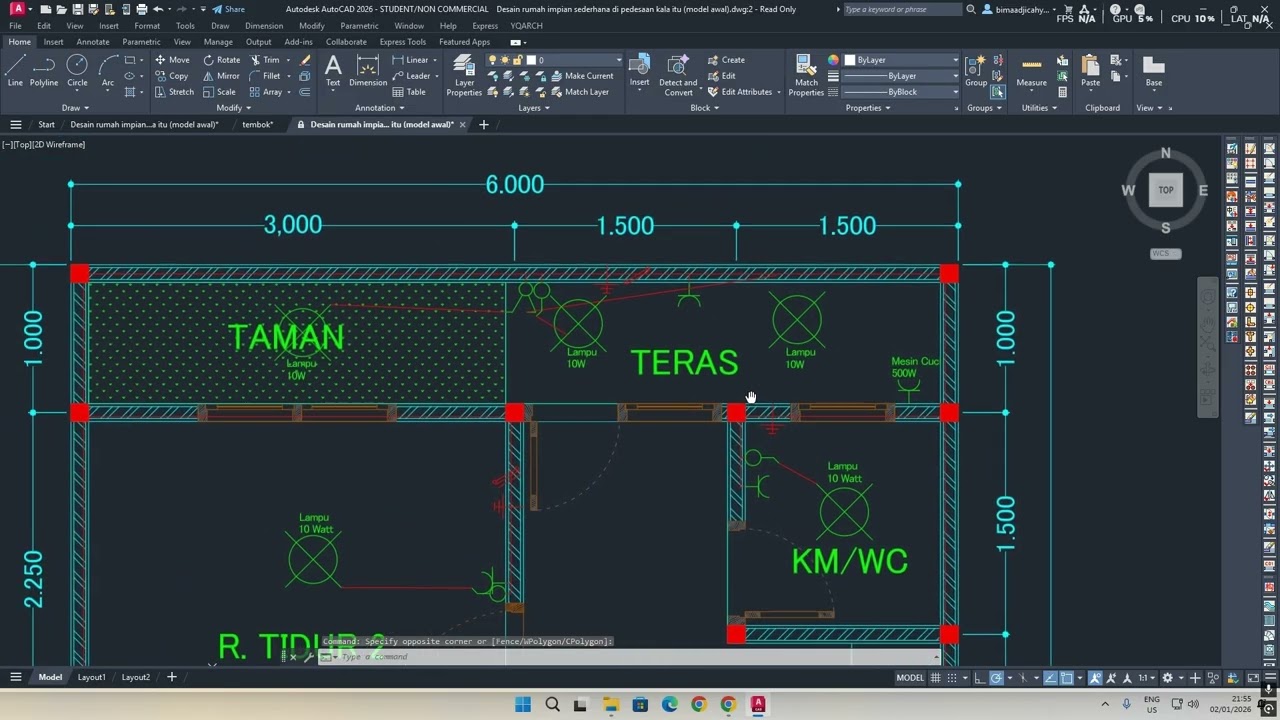Click the Dimension tool
The height and width of the screenshot is (720, 1280).
tap(368, 71)
